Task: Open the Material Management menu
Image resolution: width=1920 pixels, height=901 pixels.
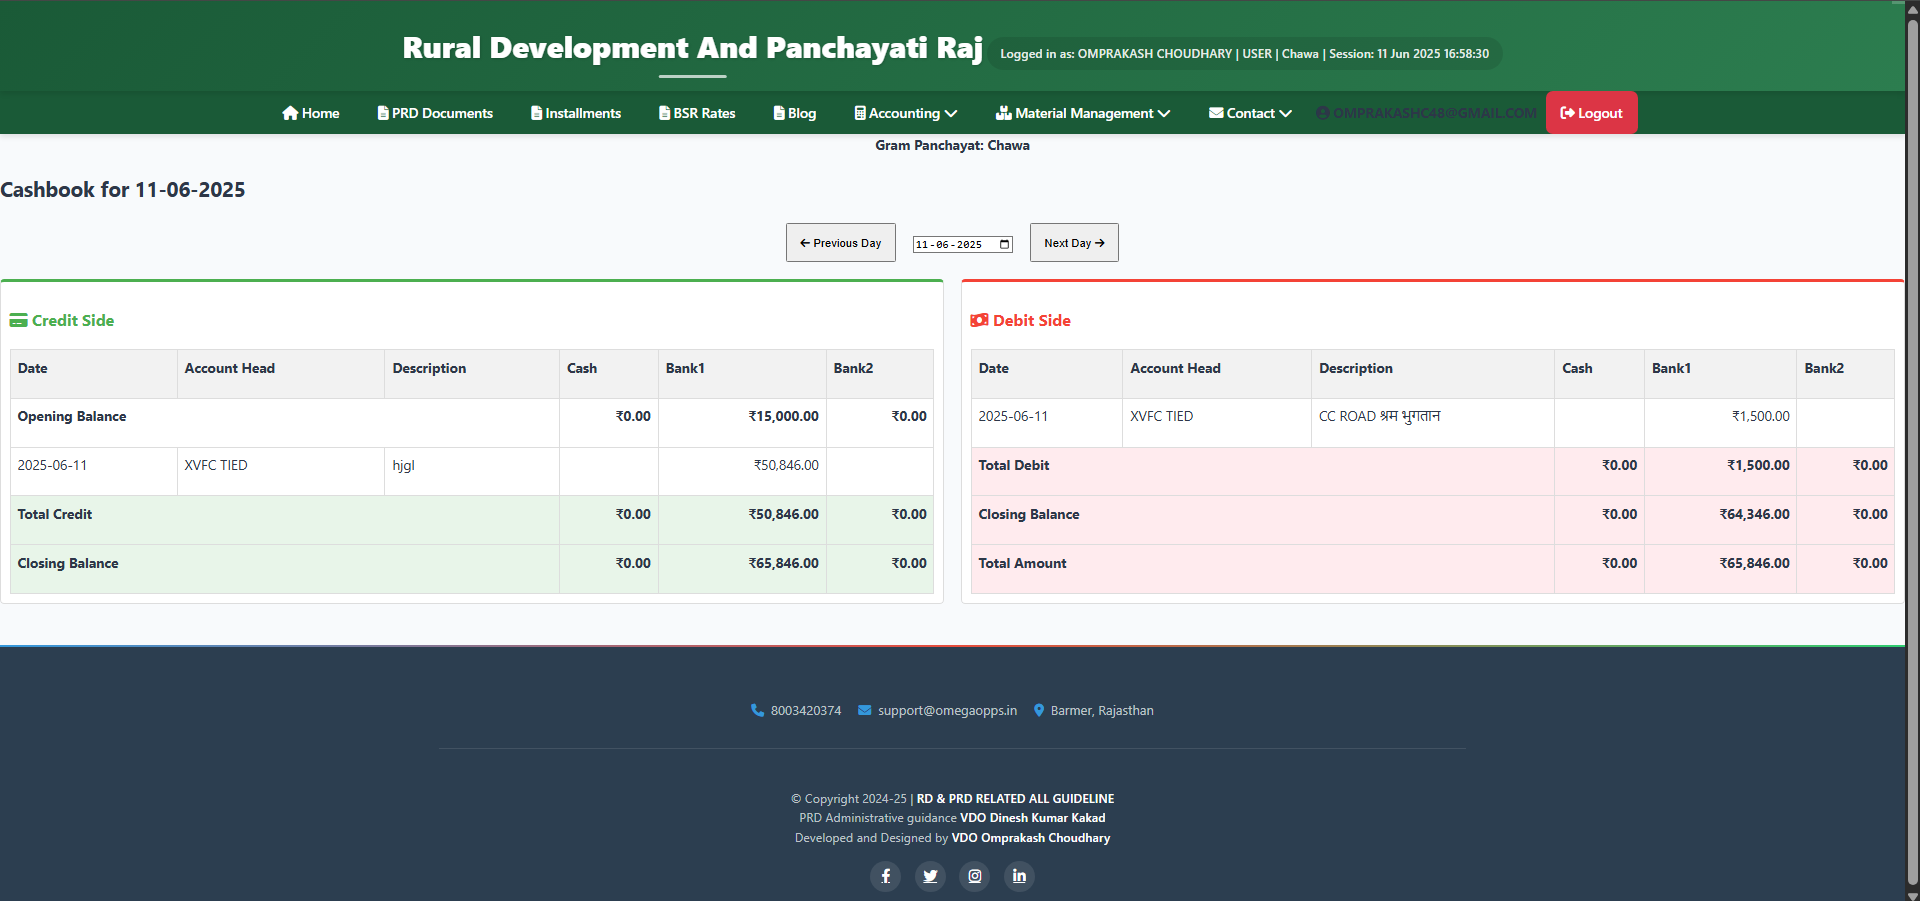Action: point(1083,113)
